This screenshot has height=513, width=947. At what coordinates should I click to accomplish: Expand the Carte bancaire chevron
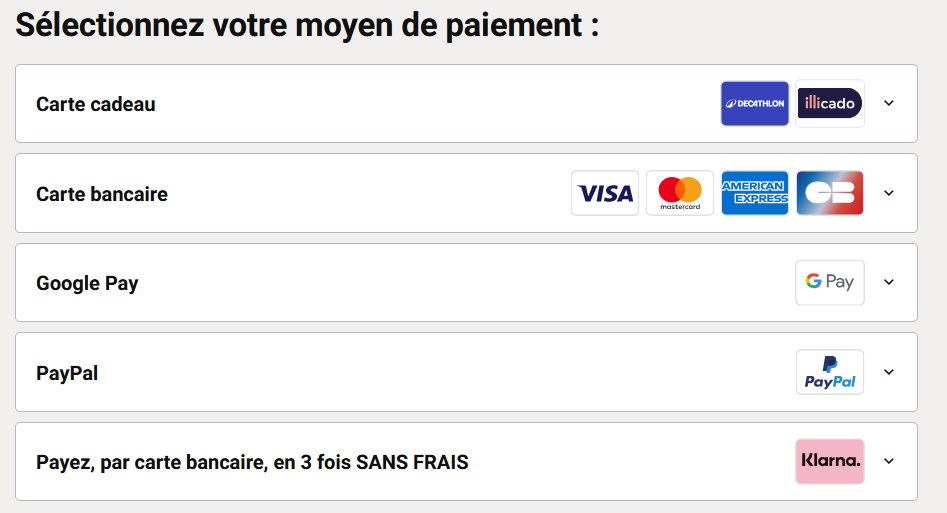tap(888, 193)
